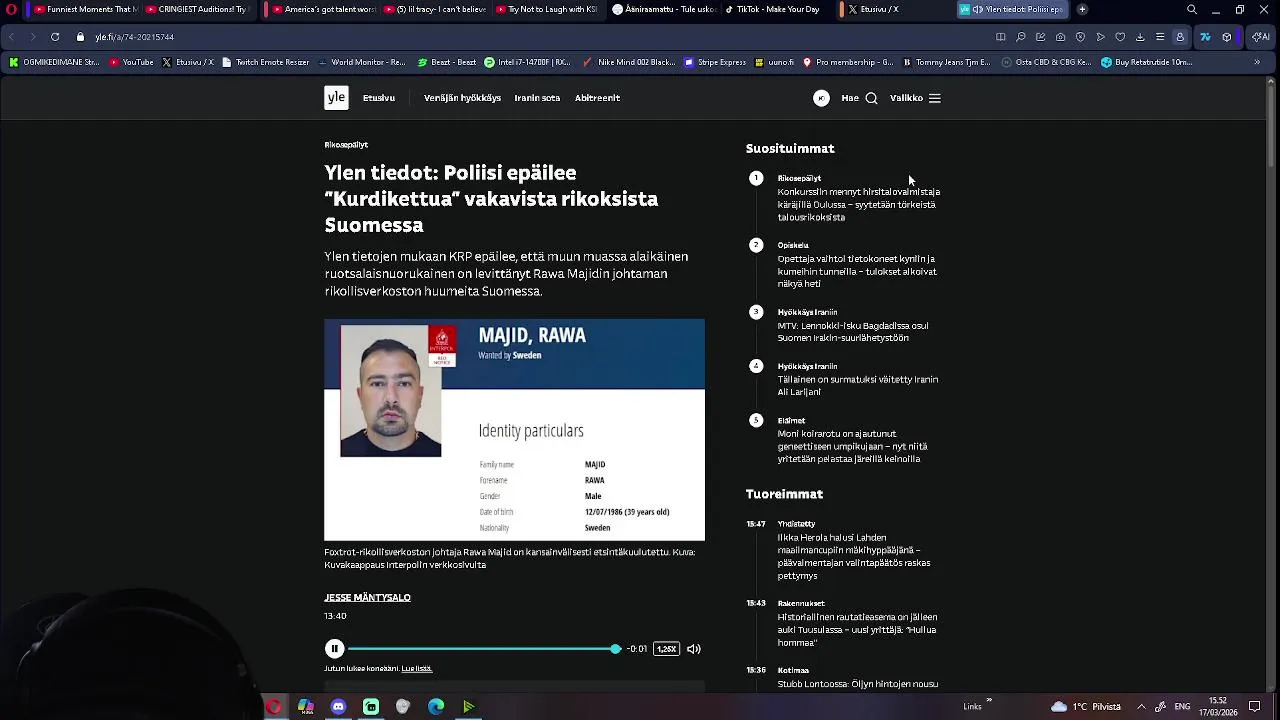Open Abitreenit in Yle header

pyautogui.click(x=597, y=98)
